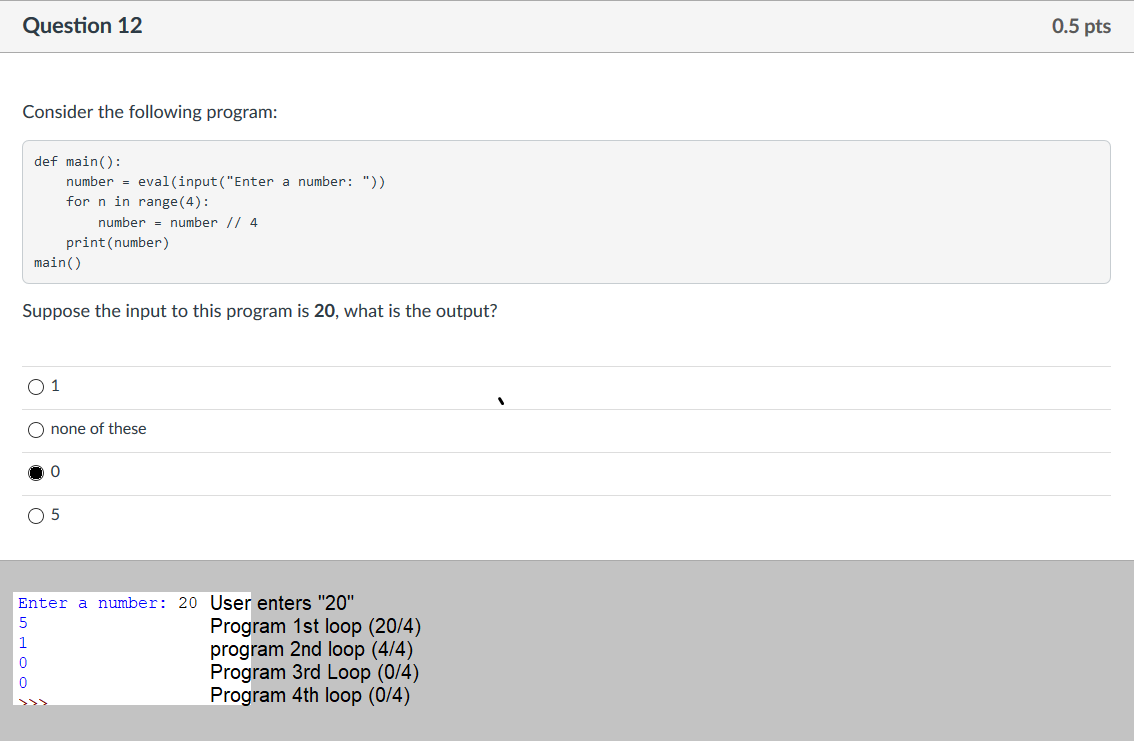1134x741 pixels.
Task: Click the 'Enter a number: 20' console line
Action: pos(108,603)
